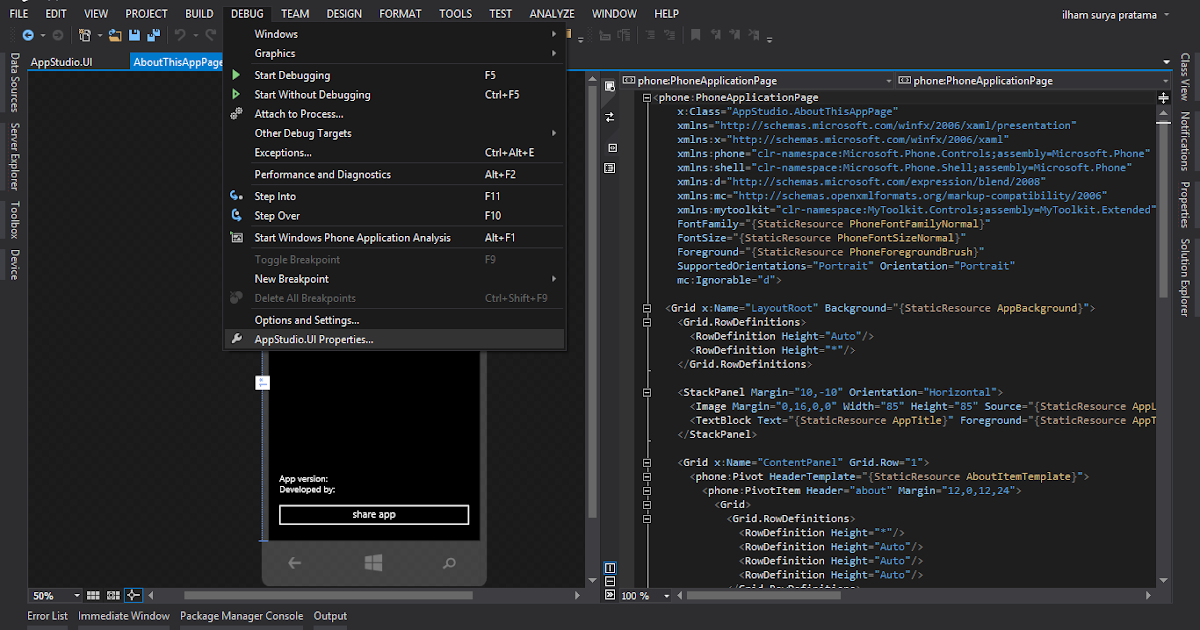Open the TEAM menu
The image size is (1200, 630).
294,13
